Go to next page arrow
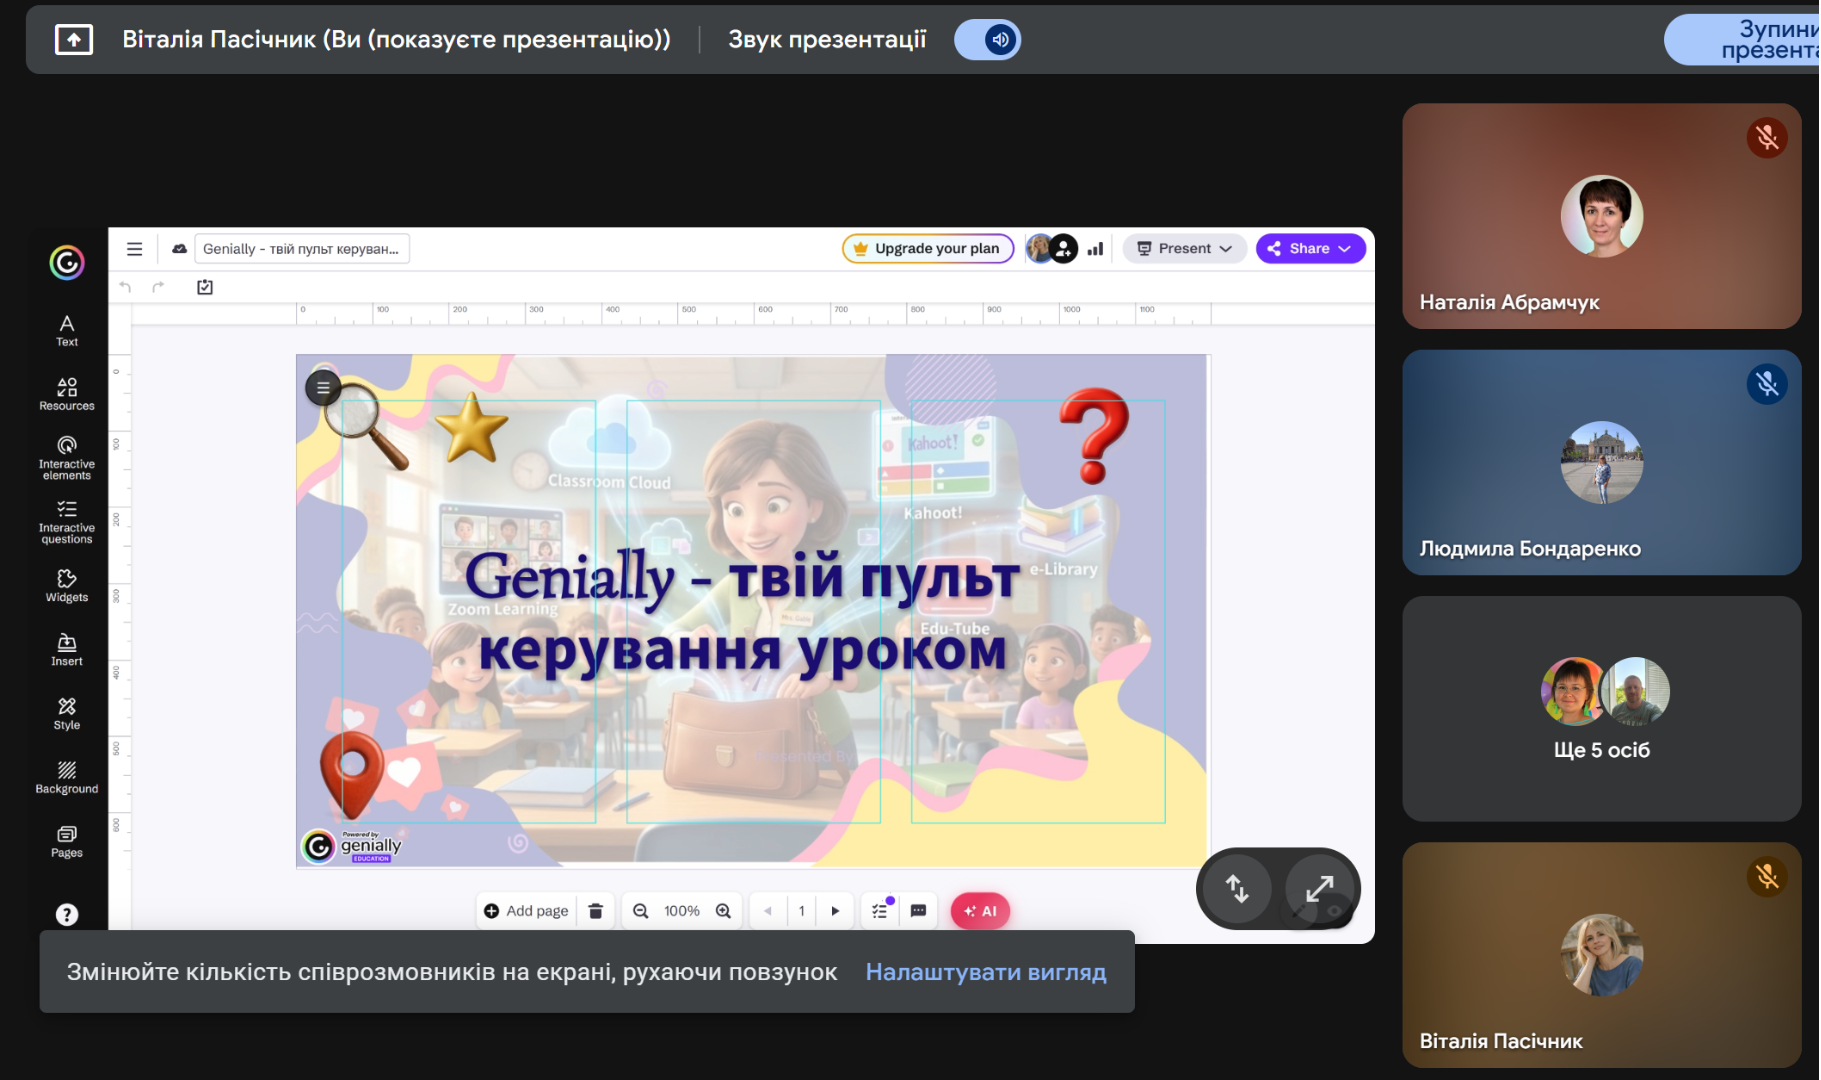This screenshot has width=1821, height=1080. [x=835, y=911]
